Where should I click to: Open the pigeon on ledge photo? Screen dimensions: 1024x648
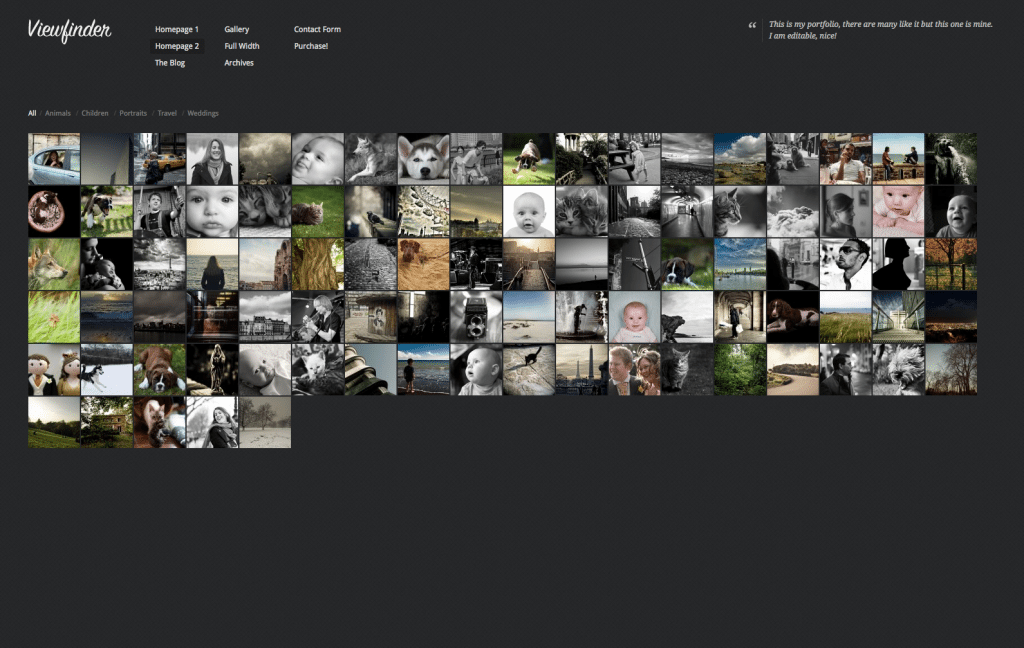click(370, 212)
